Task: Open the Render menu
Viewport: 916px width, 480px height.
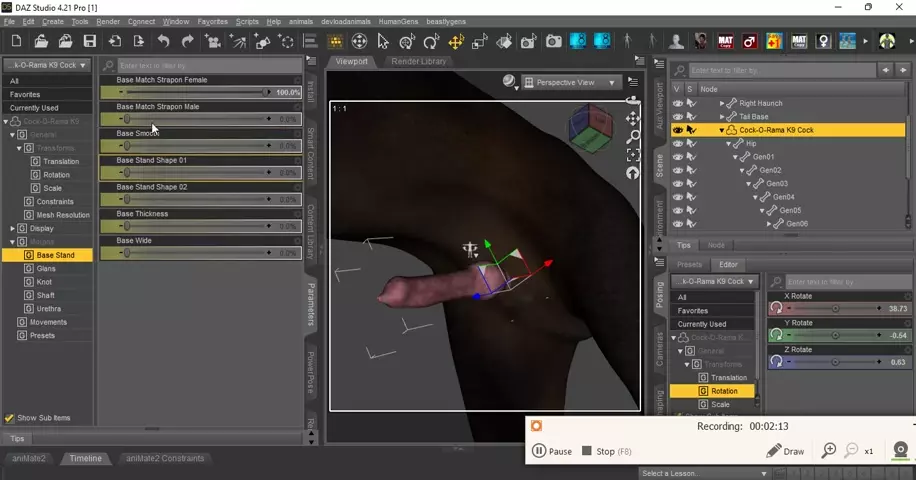Action: 108,21
